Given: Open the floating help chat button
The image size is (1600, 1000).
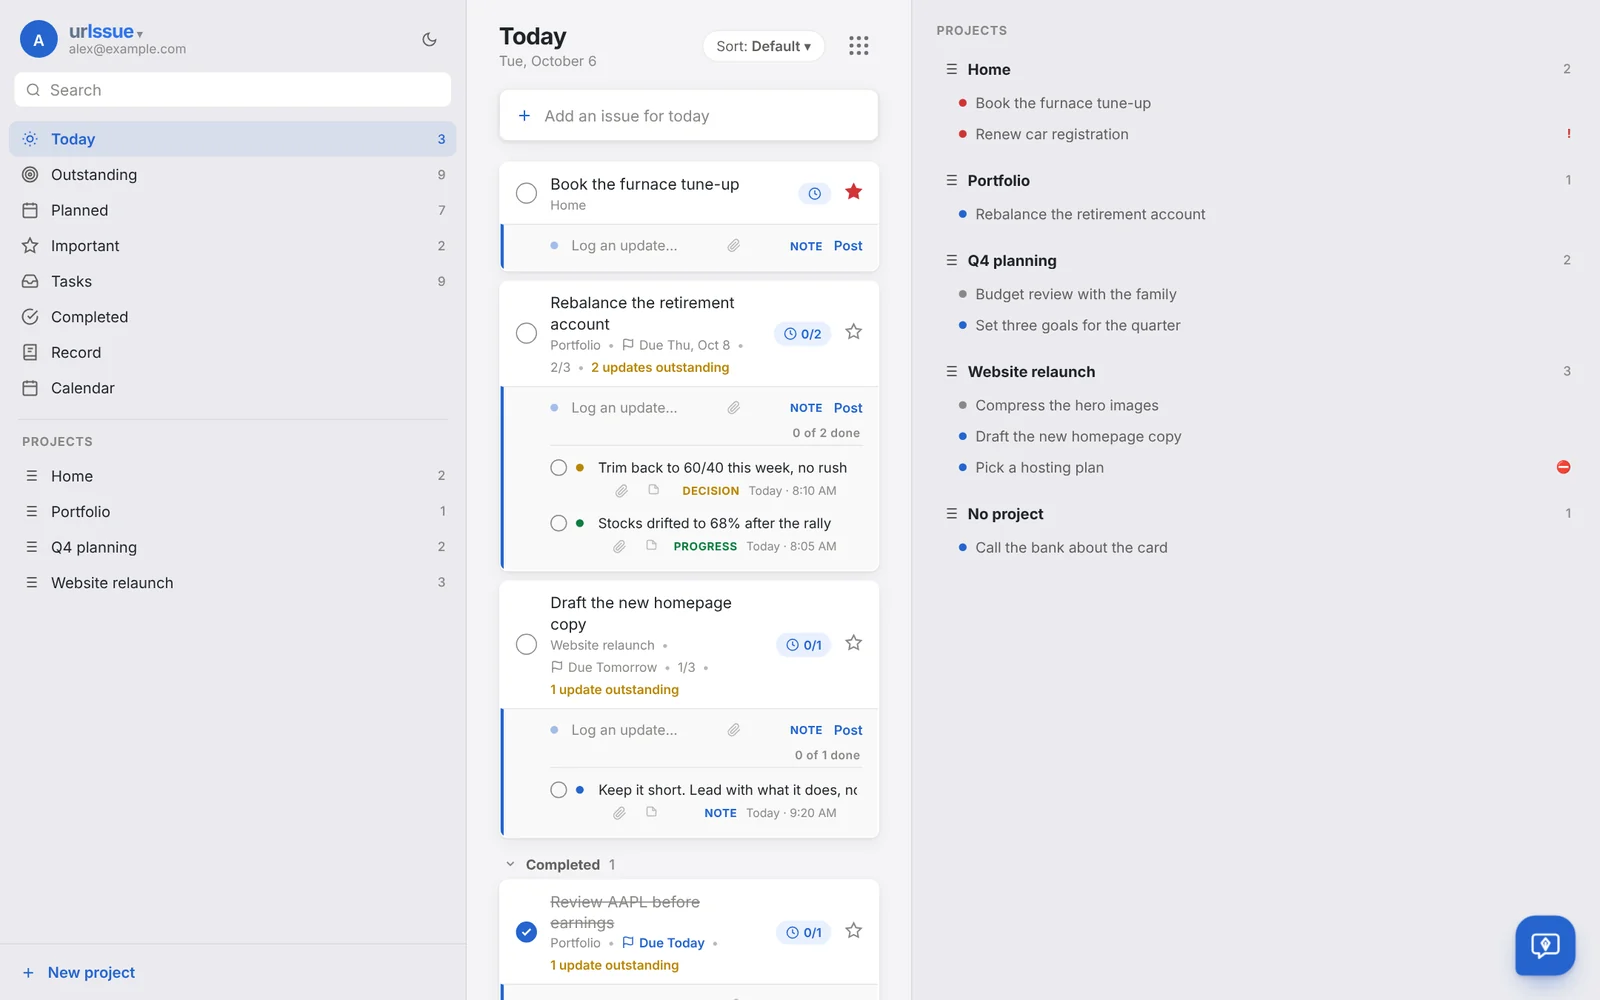Looking at the screenshot, I should (x=1545, y=945).
